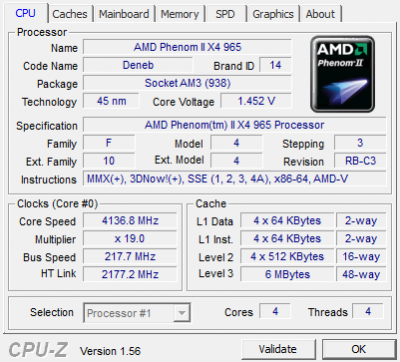This screenshot has height=362, width=400.
Task: Click the HT Link value 2177.2 MHz
Action: tap(130, 274)
